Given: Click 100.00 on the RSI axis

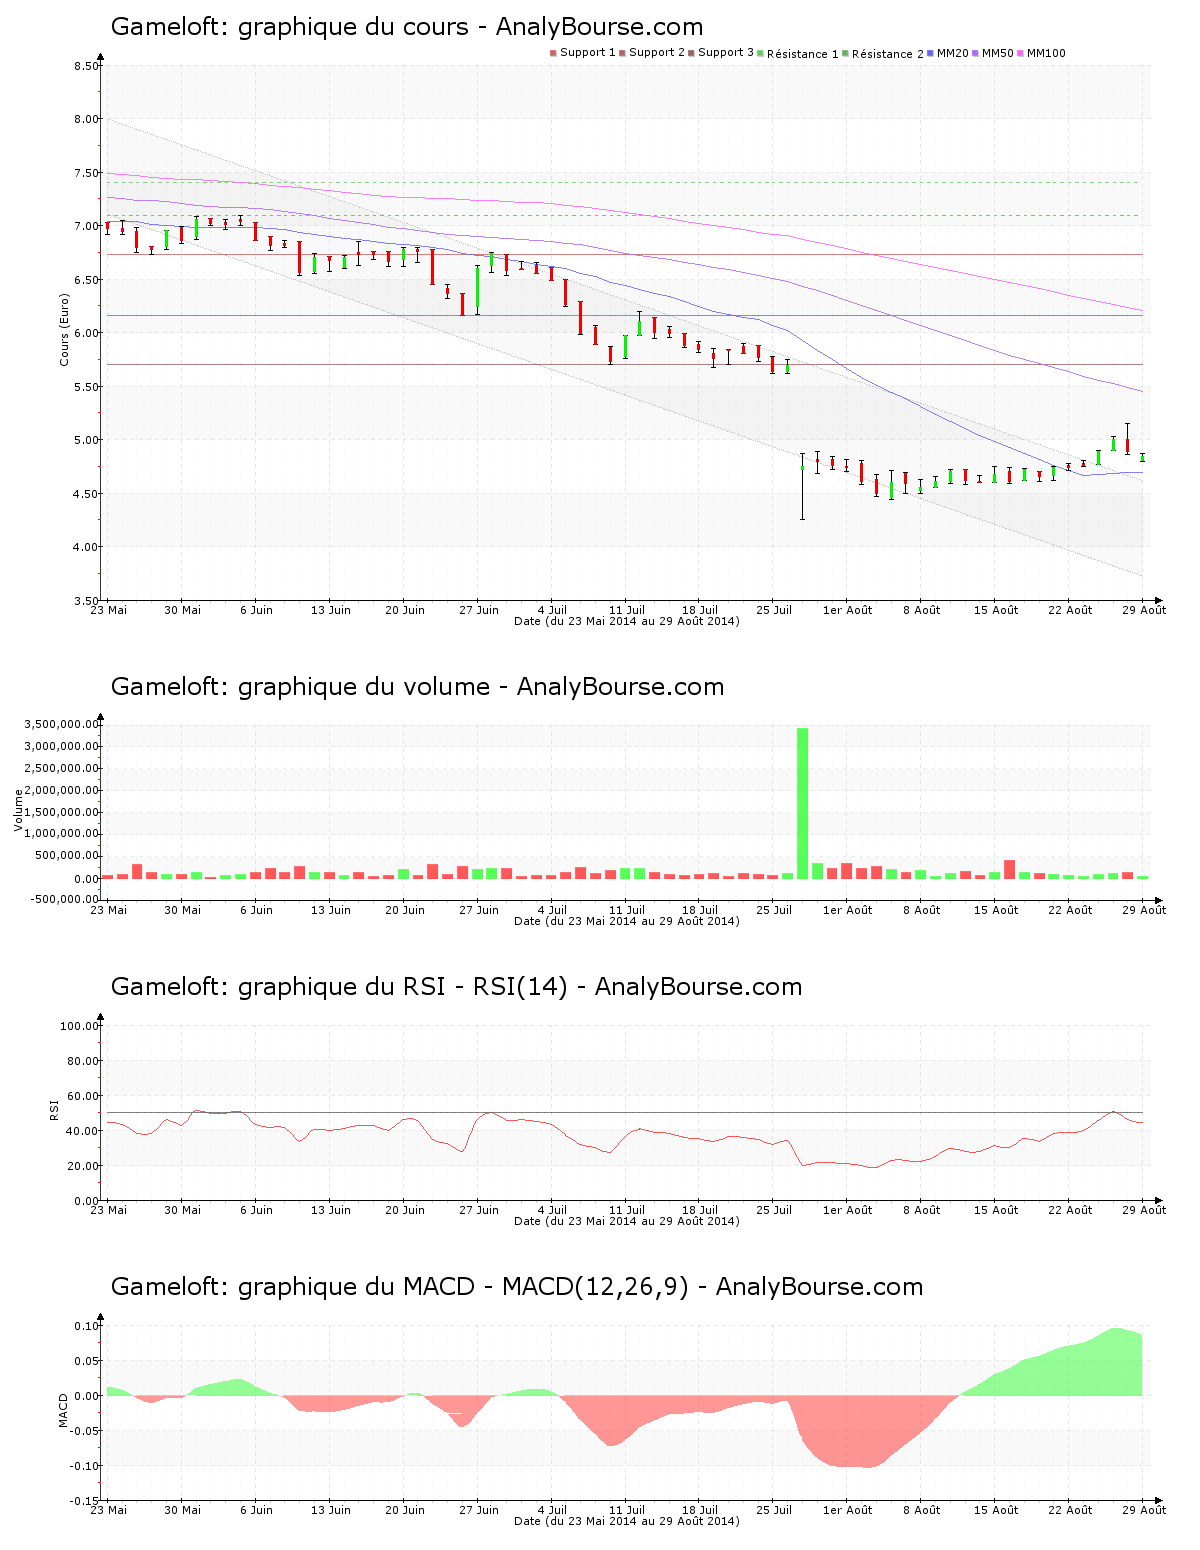Looking at the screenshot, I should [x=80, y=1026].
